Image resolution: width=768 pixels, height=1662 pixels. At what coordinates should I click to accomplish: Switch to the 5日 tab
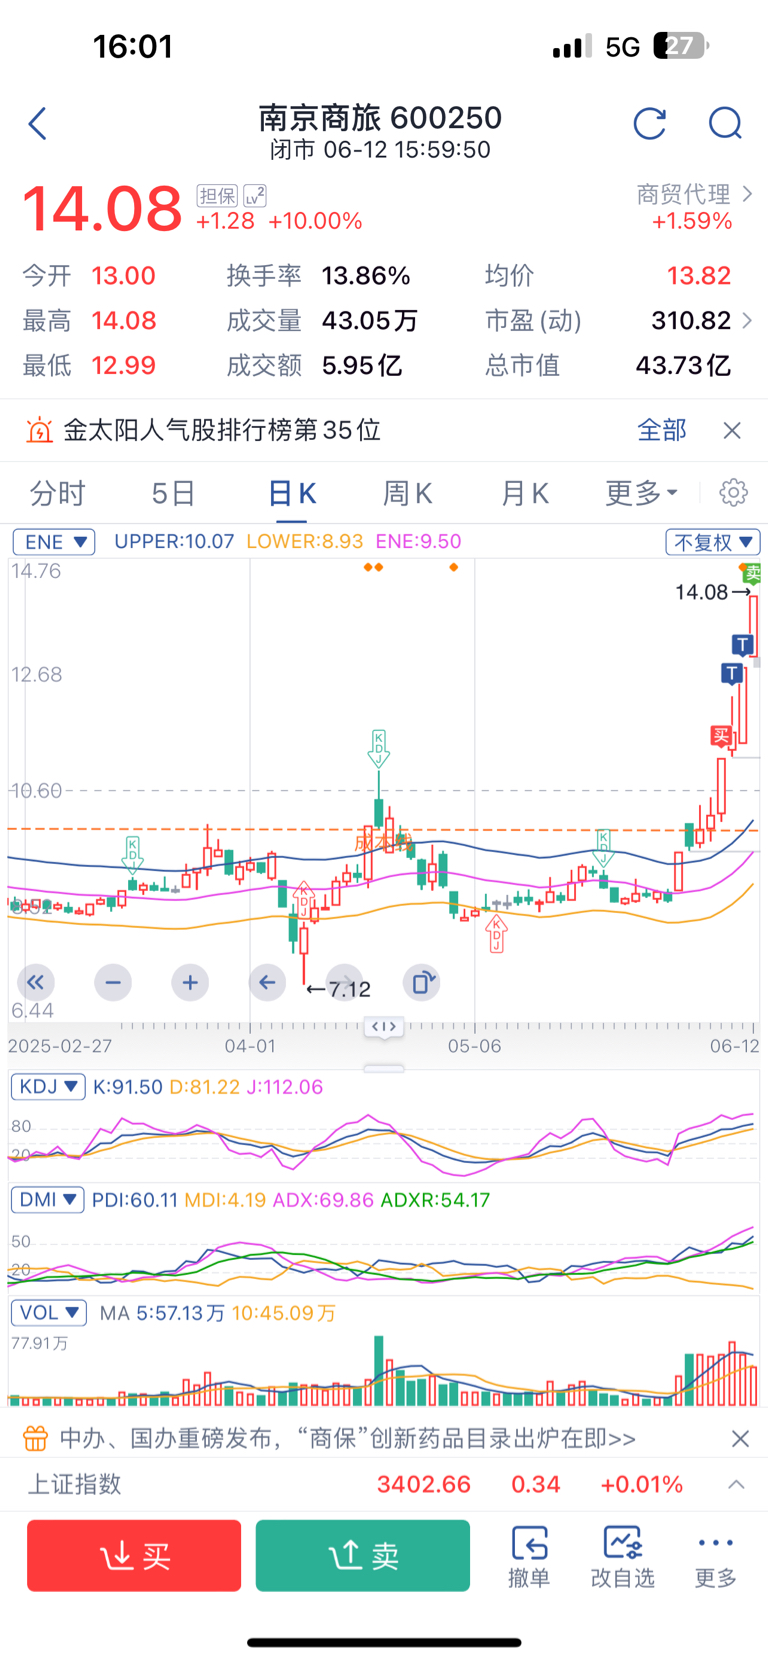point(173,493)
